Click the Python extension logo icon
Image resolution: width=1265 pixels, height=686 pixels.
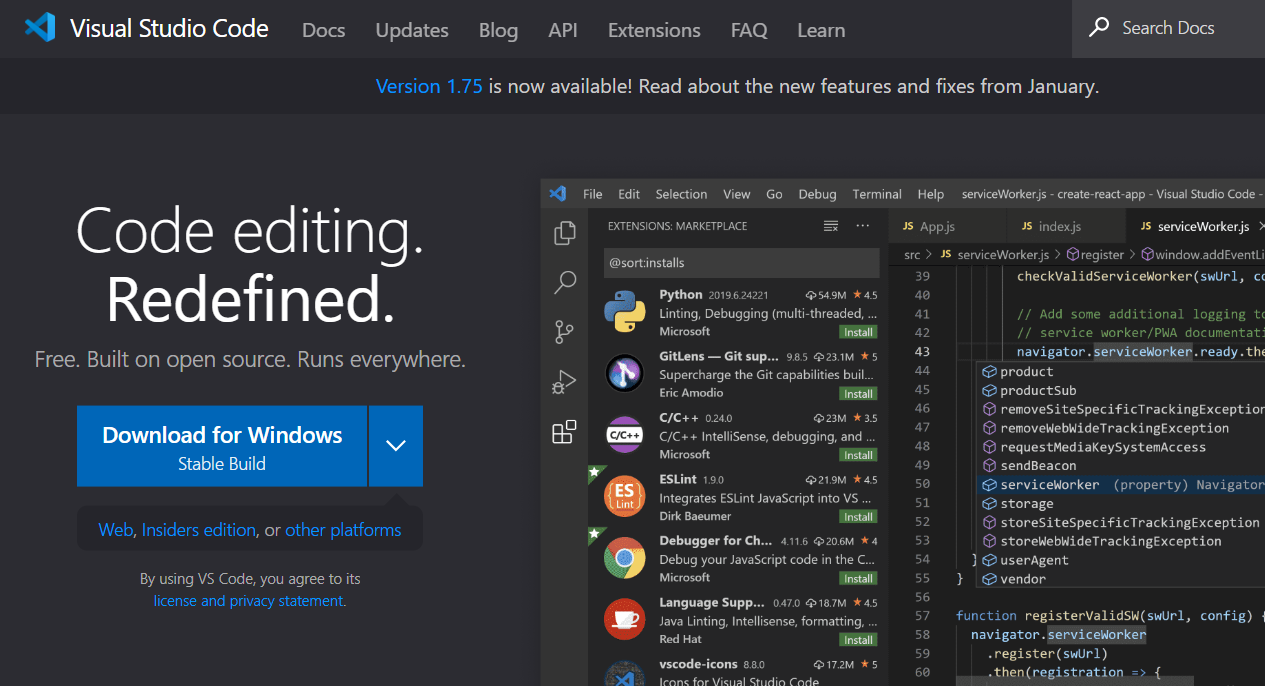[x=624, y=312]
